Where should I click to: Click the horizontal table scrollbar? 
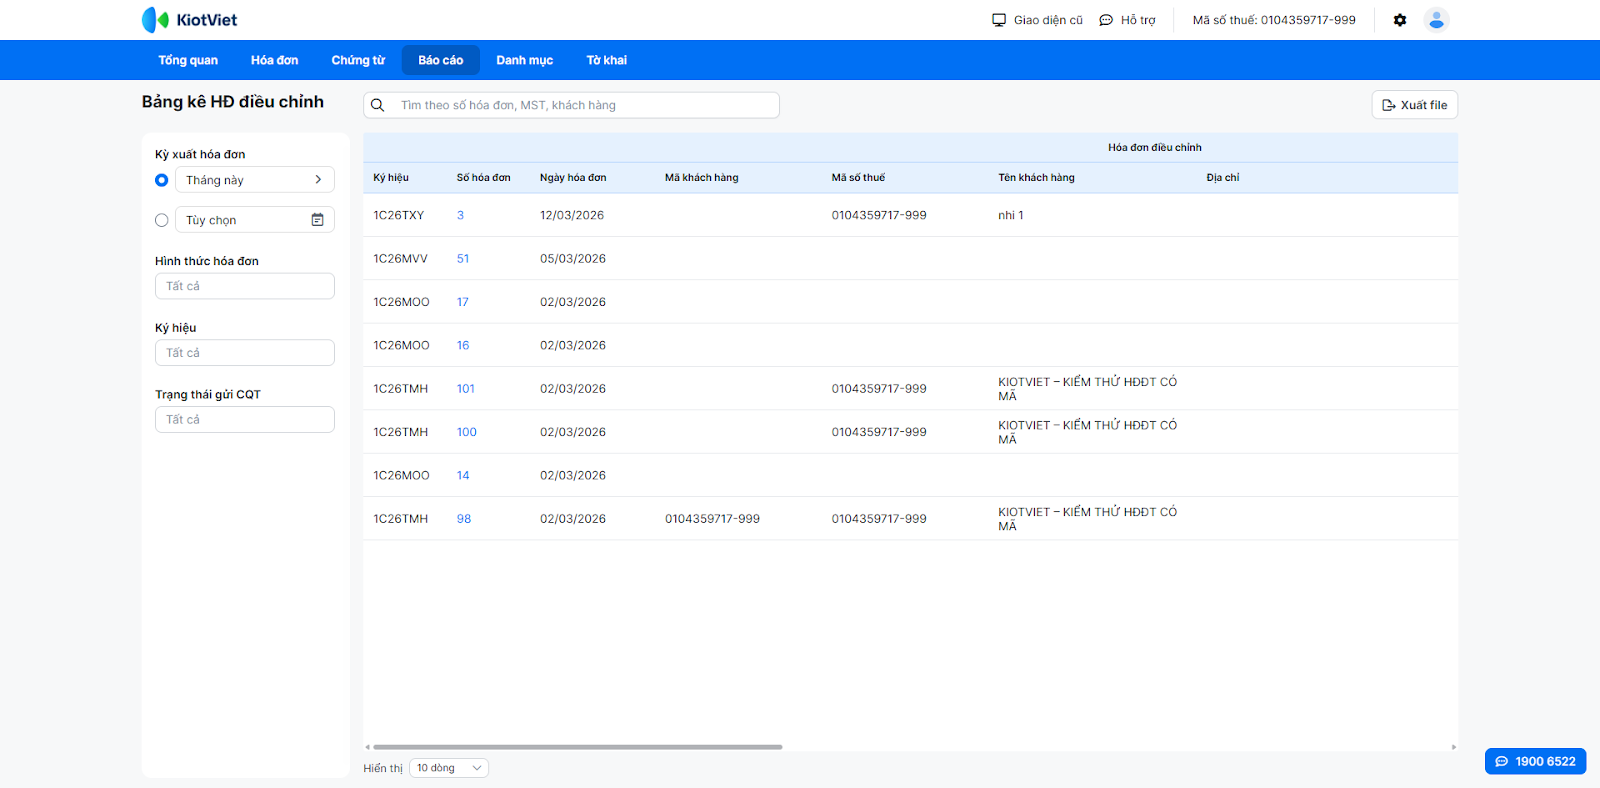578,747
